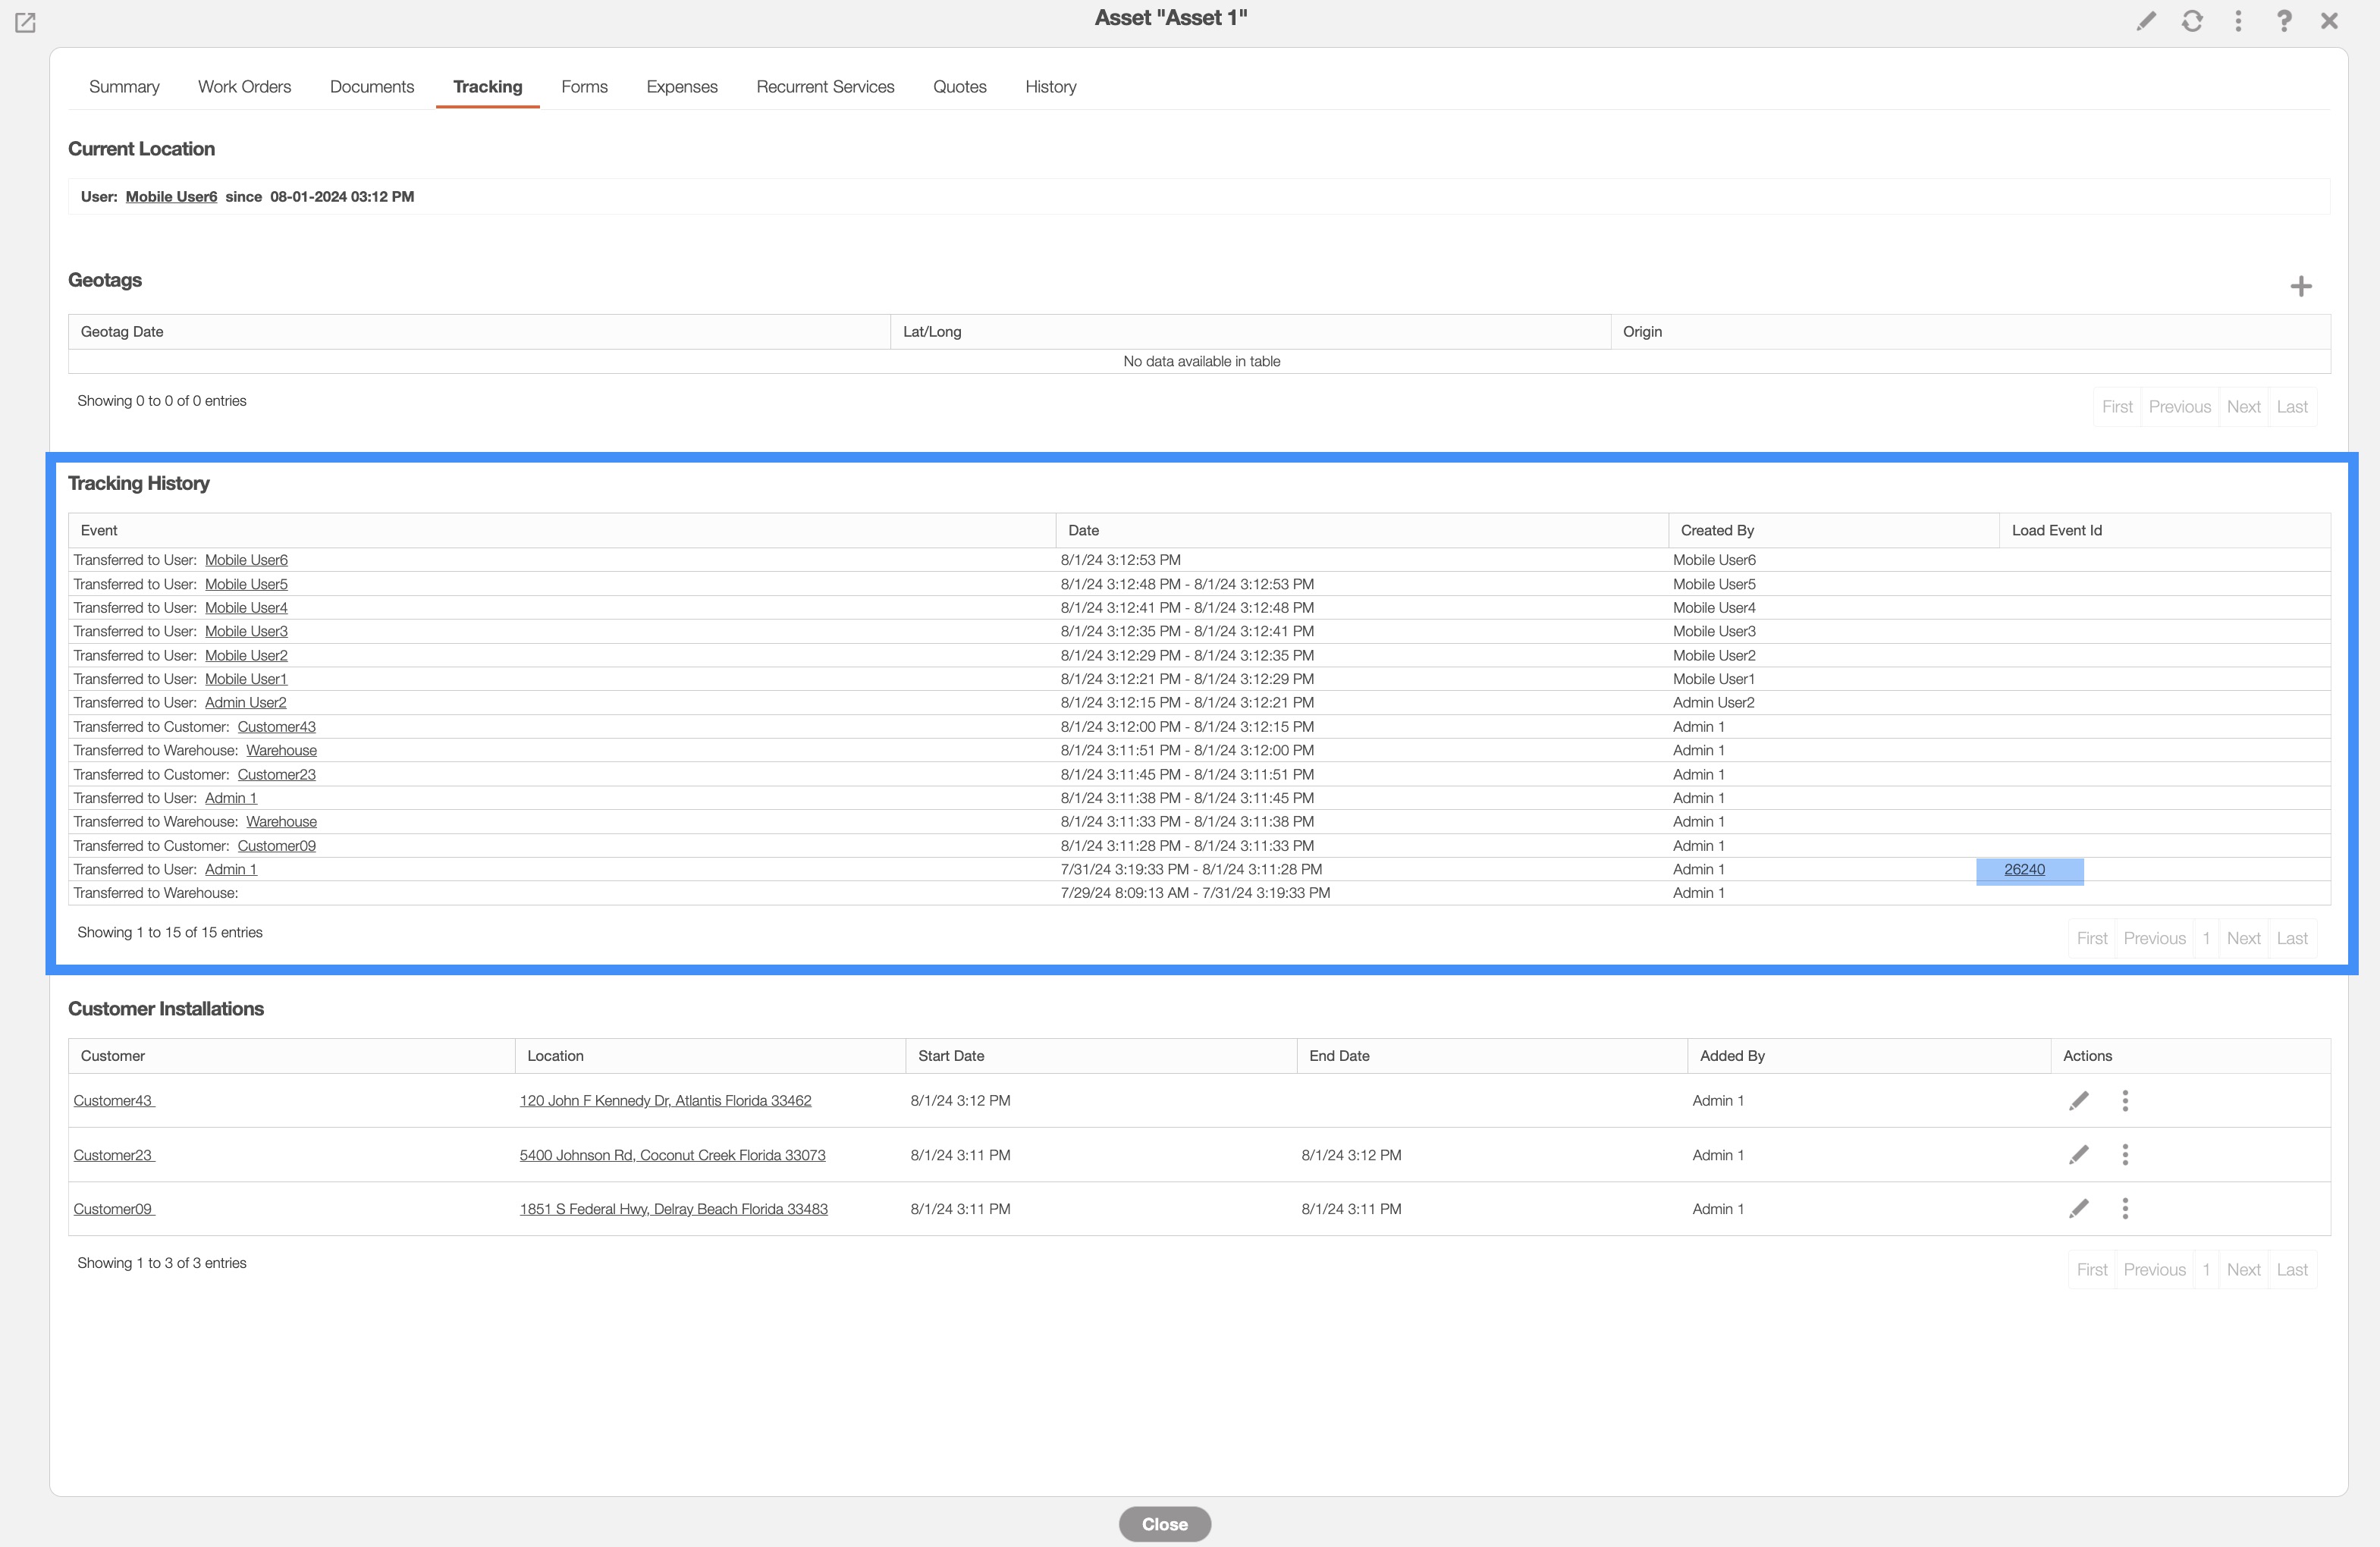Open the Recurrent Services tab
This screenshot has width=2380, height=1547.
825,87
